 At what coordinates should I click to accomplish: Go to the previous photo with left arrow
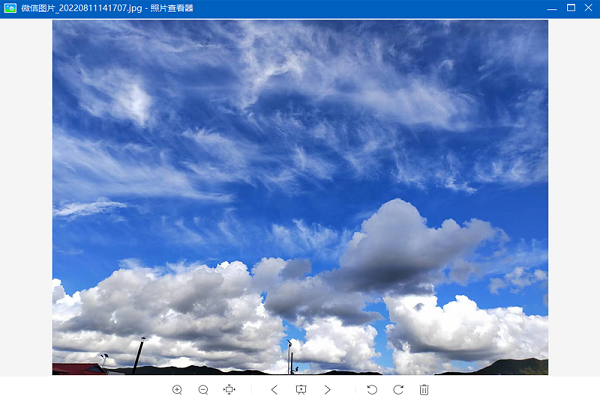(x=274, y=389)
